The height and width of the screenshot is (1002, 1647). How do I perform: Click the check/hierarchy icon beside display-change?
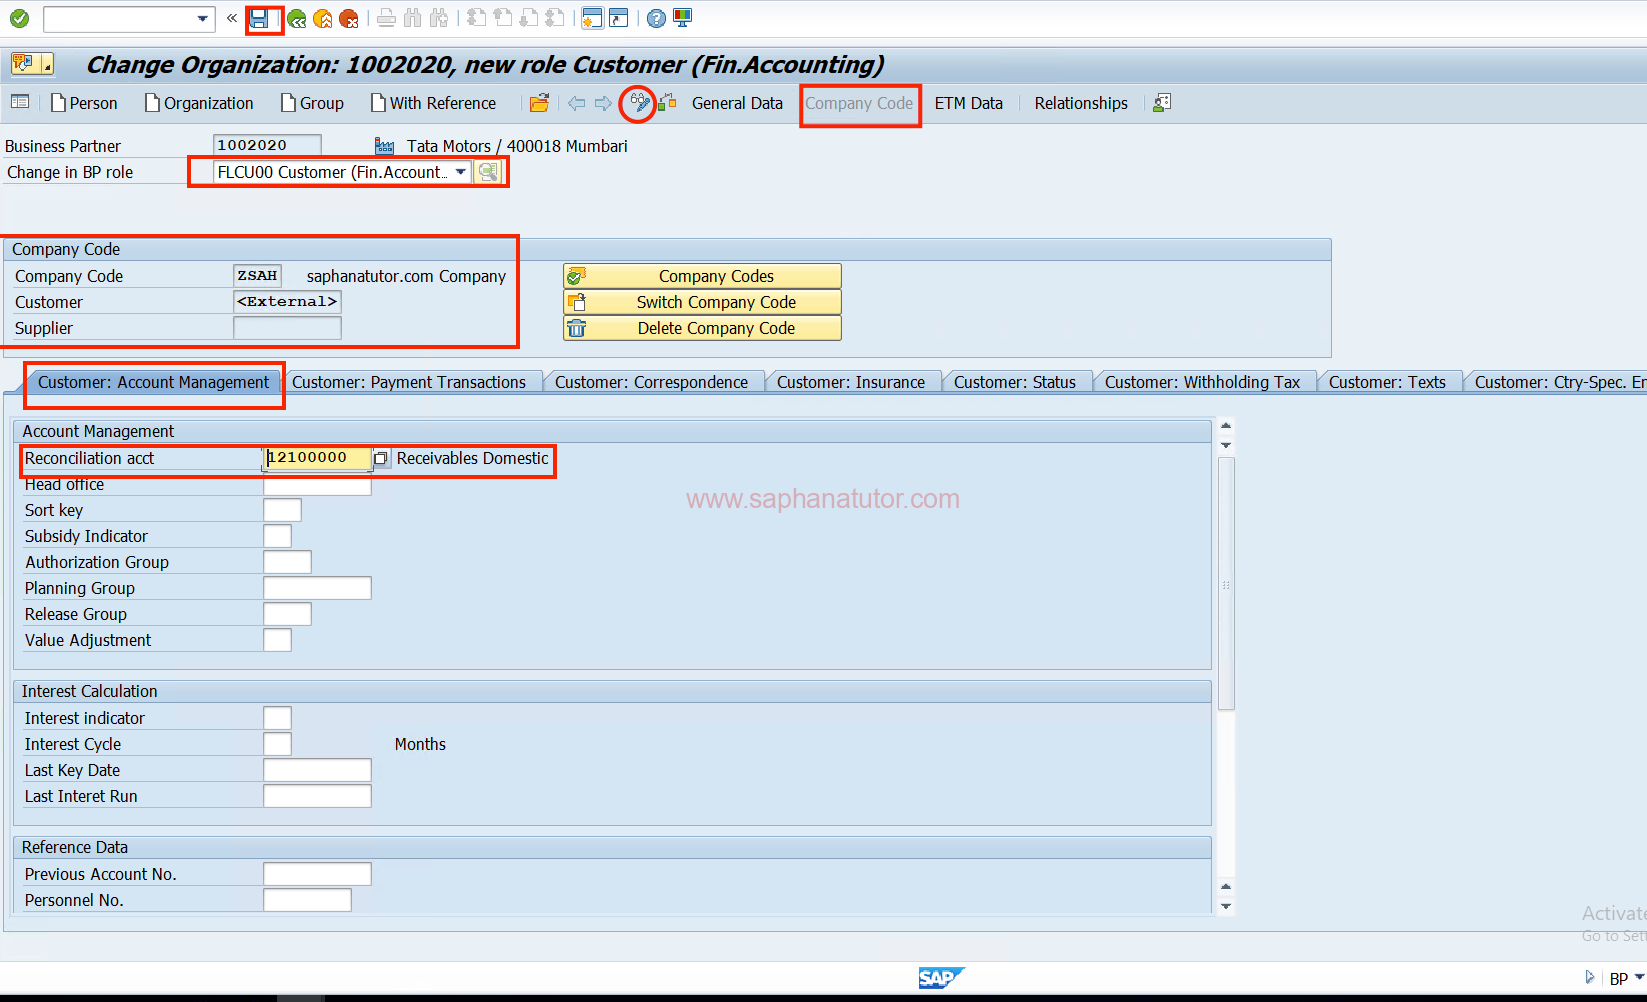coord(667,103)
